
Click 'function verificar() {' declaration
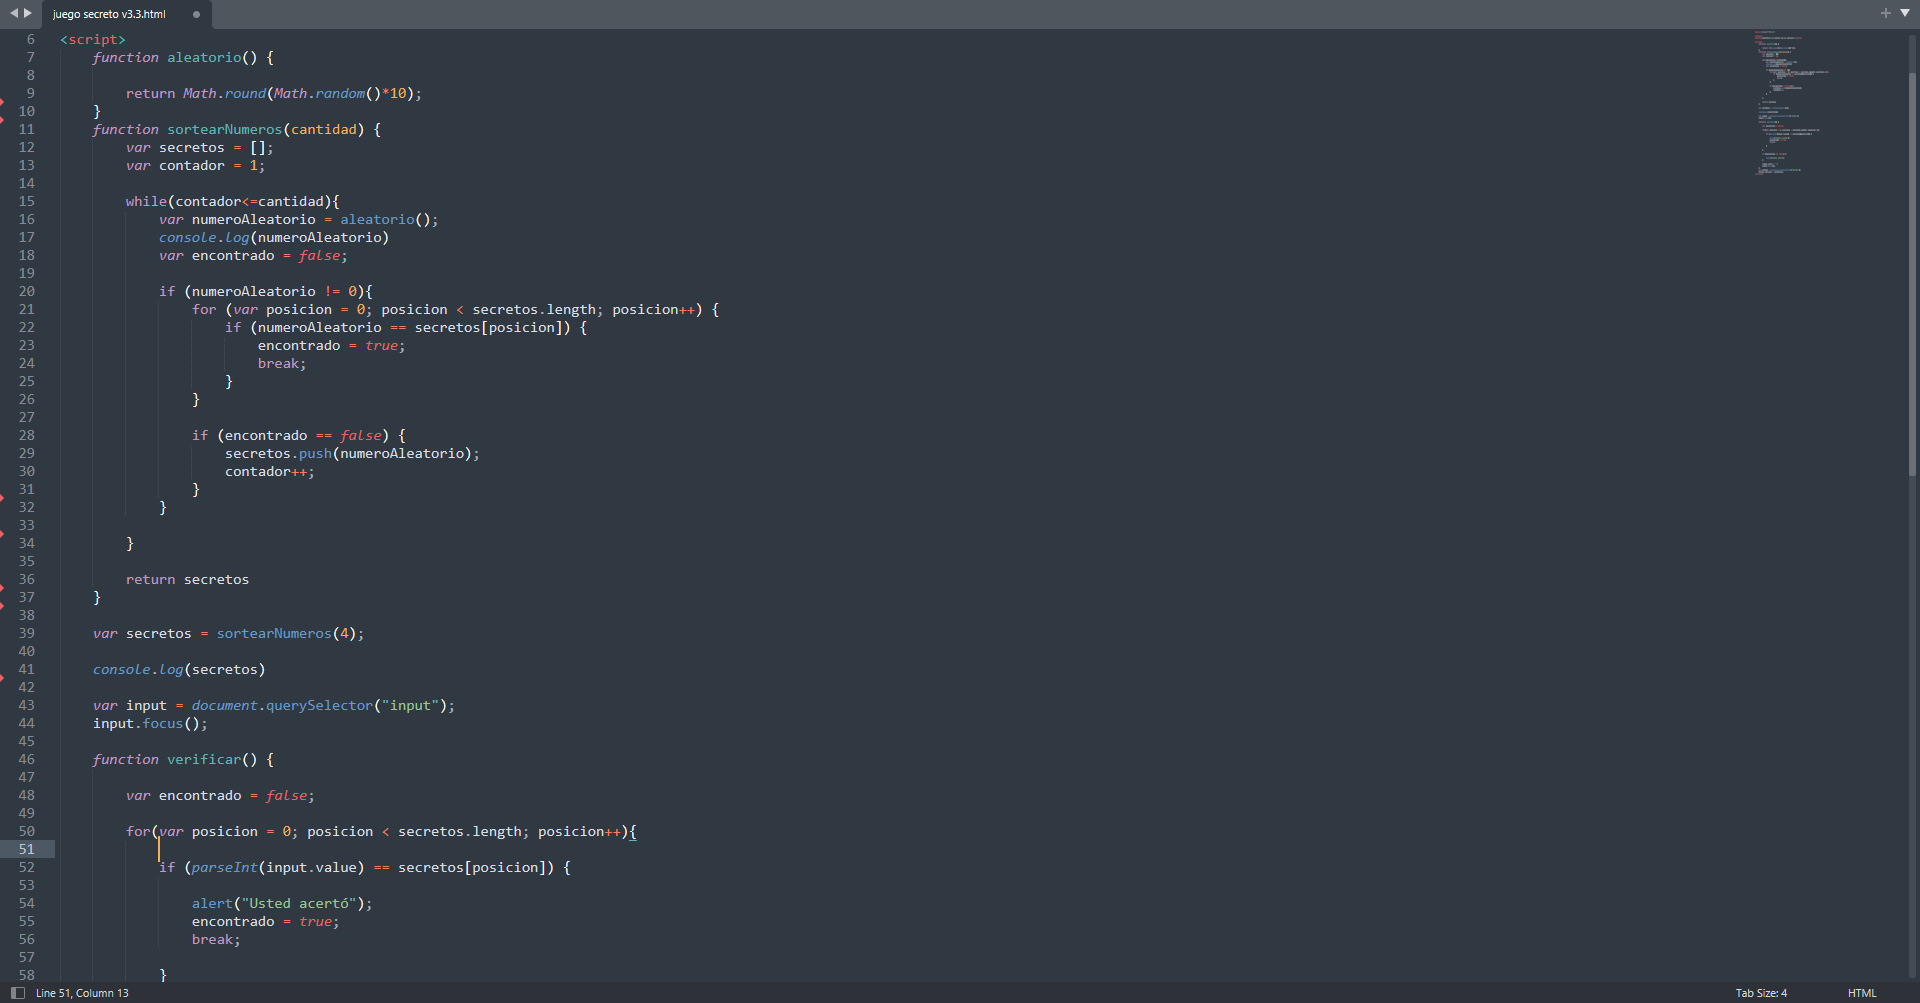(183, 759)
